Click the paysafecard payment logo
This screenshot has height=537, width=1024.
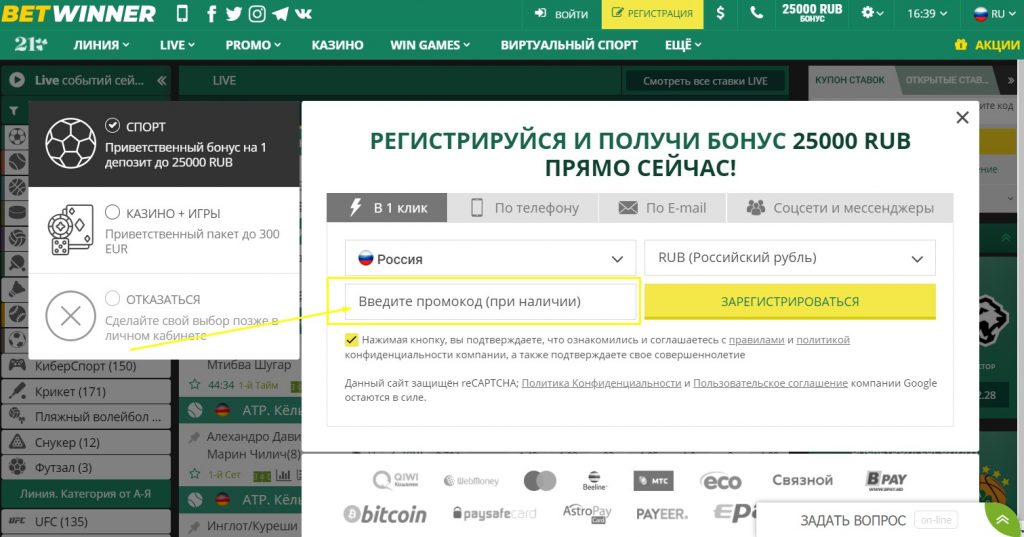(494, 513)
